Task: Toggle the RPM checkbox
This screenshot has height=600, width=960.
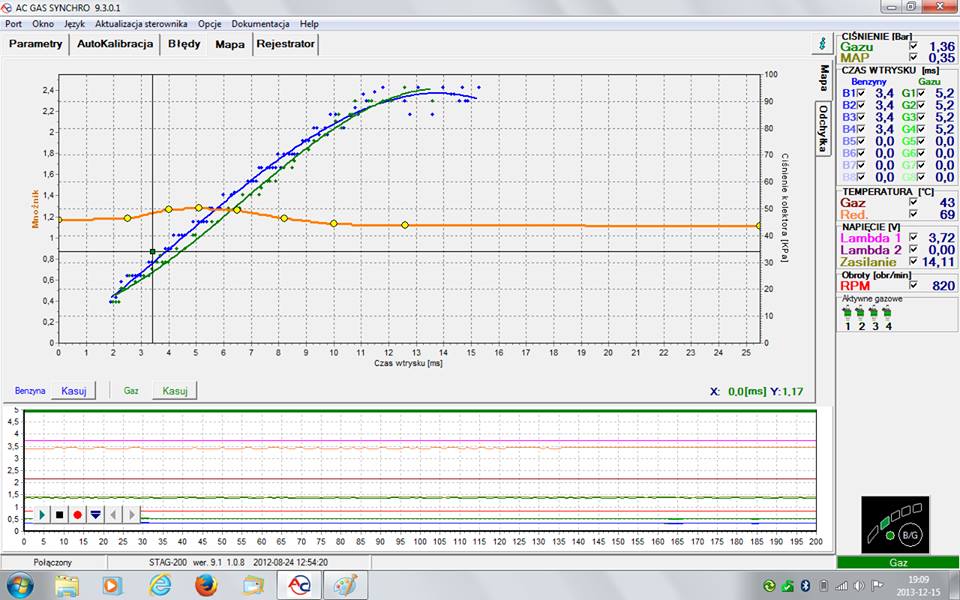Action: (913, 285)
